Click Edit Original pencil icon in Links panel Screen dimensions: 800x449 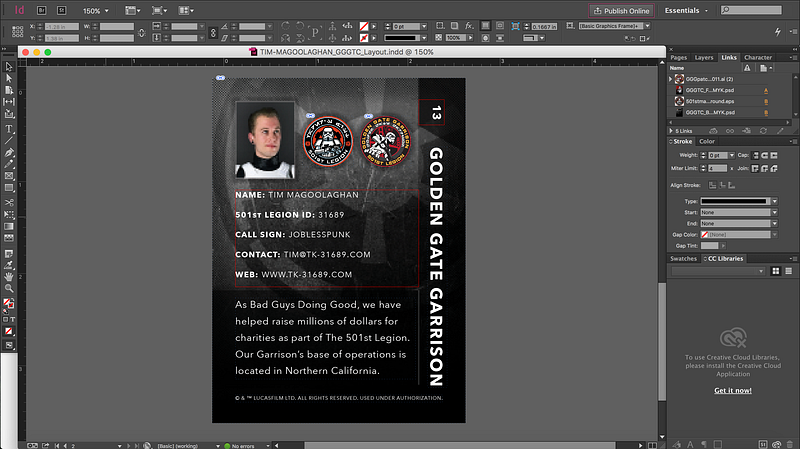(x=780, y=131)
